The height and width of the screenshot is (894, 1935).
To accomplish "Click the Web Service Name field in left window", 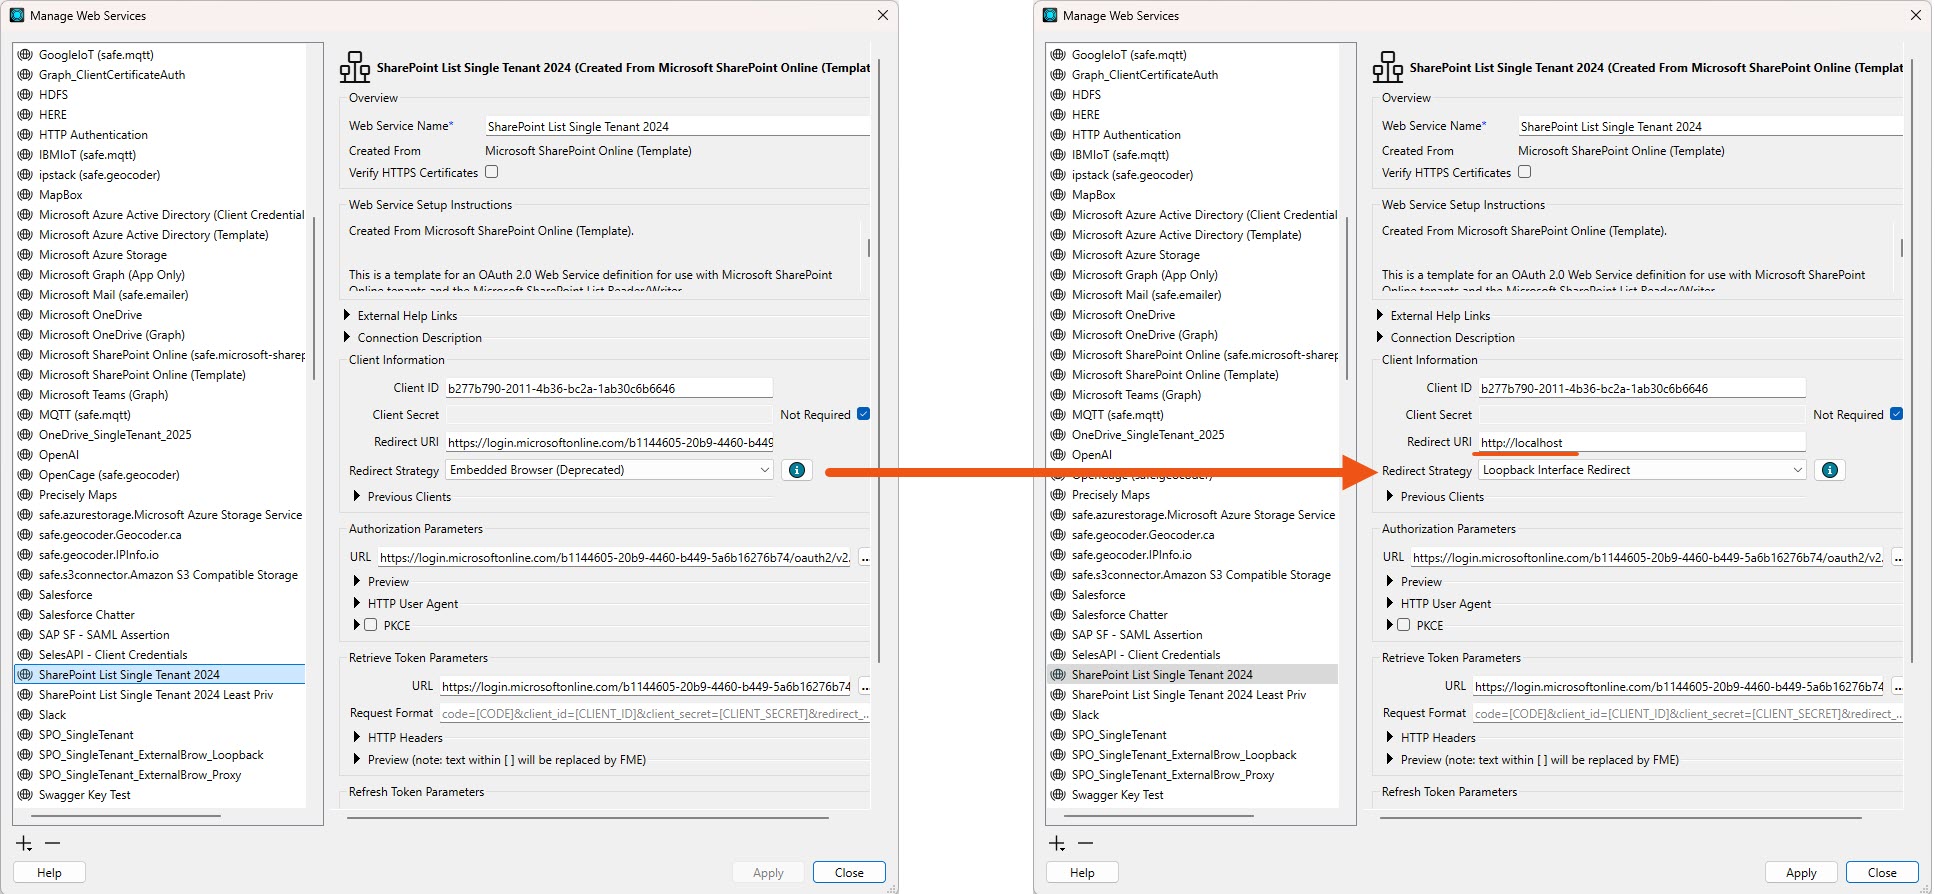I will [677, 127].
